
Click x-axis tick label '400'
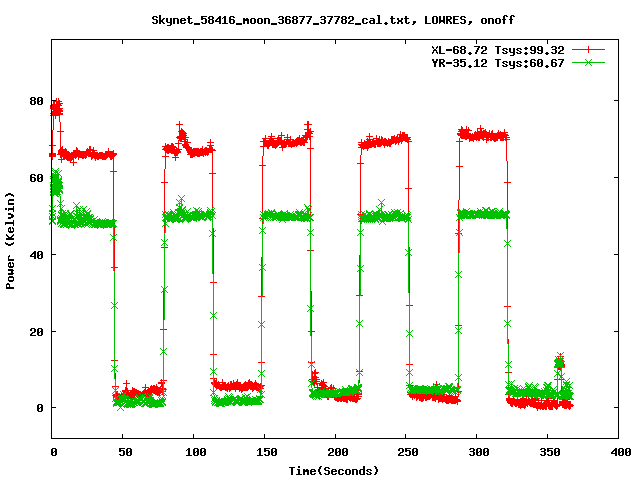tap(621, 452)
